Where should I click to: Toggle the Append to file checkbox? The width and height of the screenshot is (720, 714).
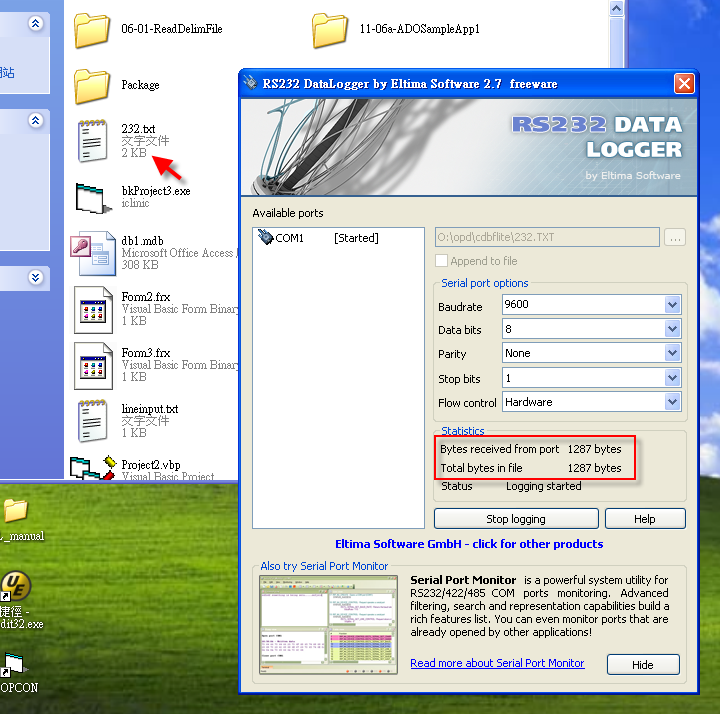(x=441, y=261)
